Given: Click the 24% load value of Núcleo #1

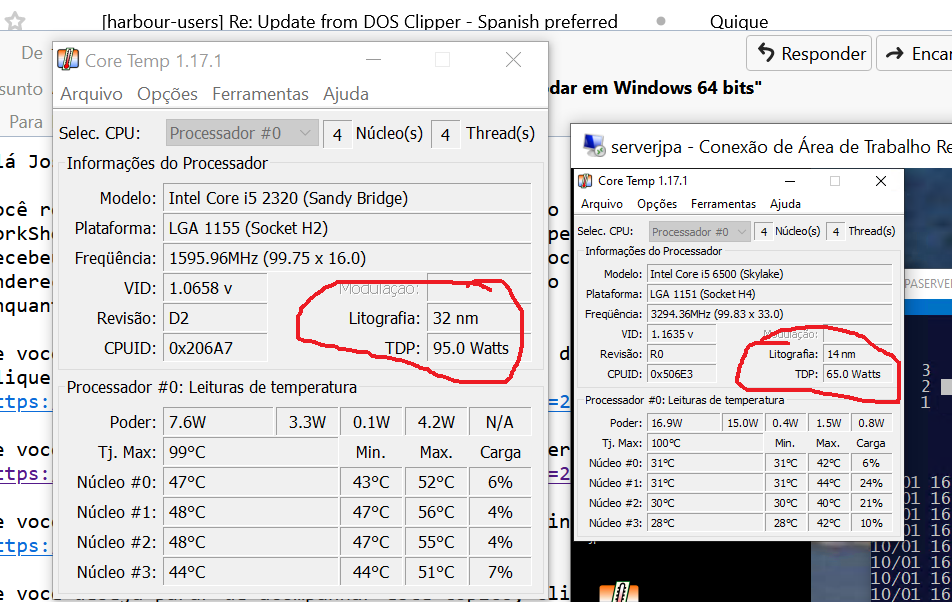Looking at the screenshot, I should 871,483.
